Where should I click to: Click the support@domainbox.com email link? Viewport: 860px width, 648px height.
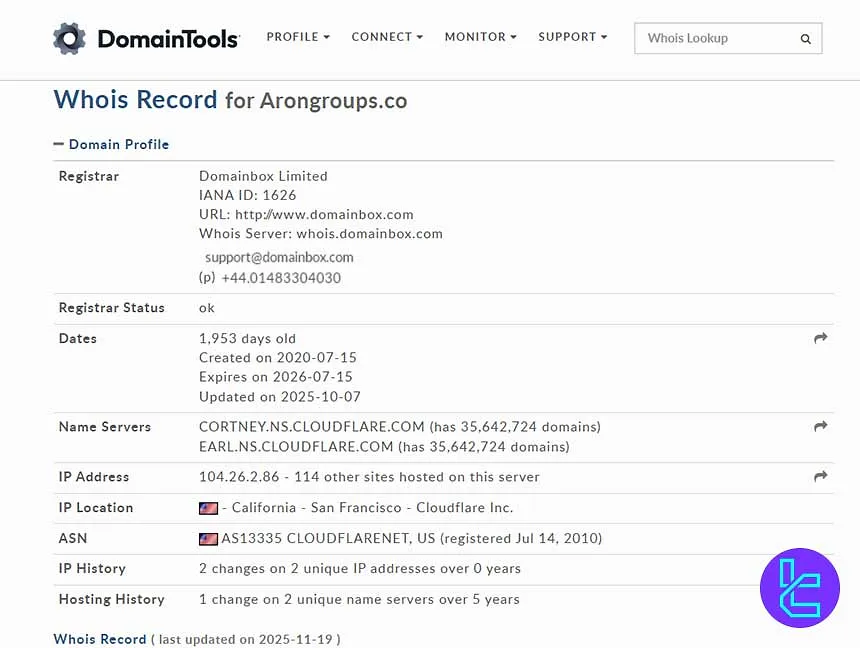pos(279,257)
